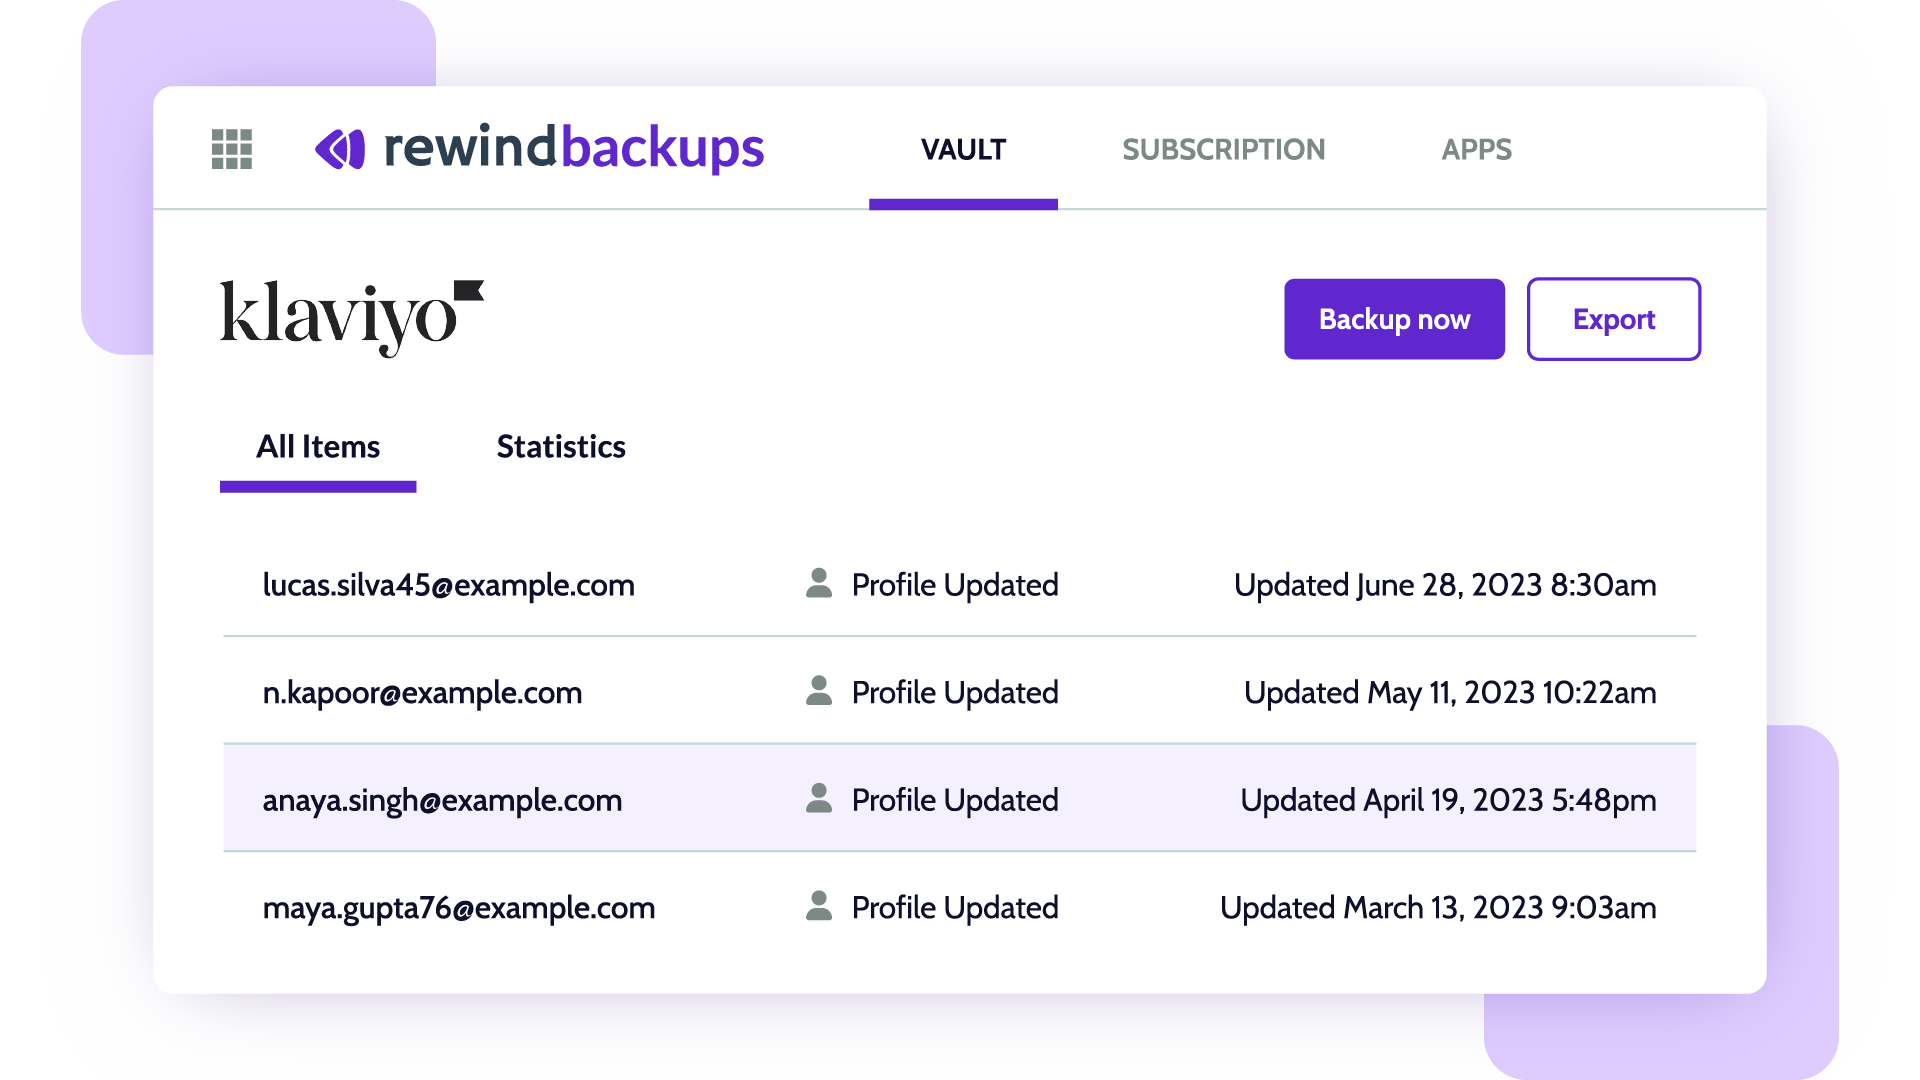Click profile icon in maya.gupta76 row

819,906
